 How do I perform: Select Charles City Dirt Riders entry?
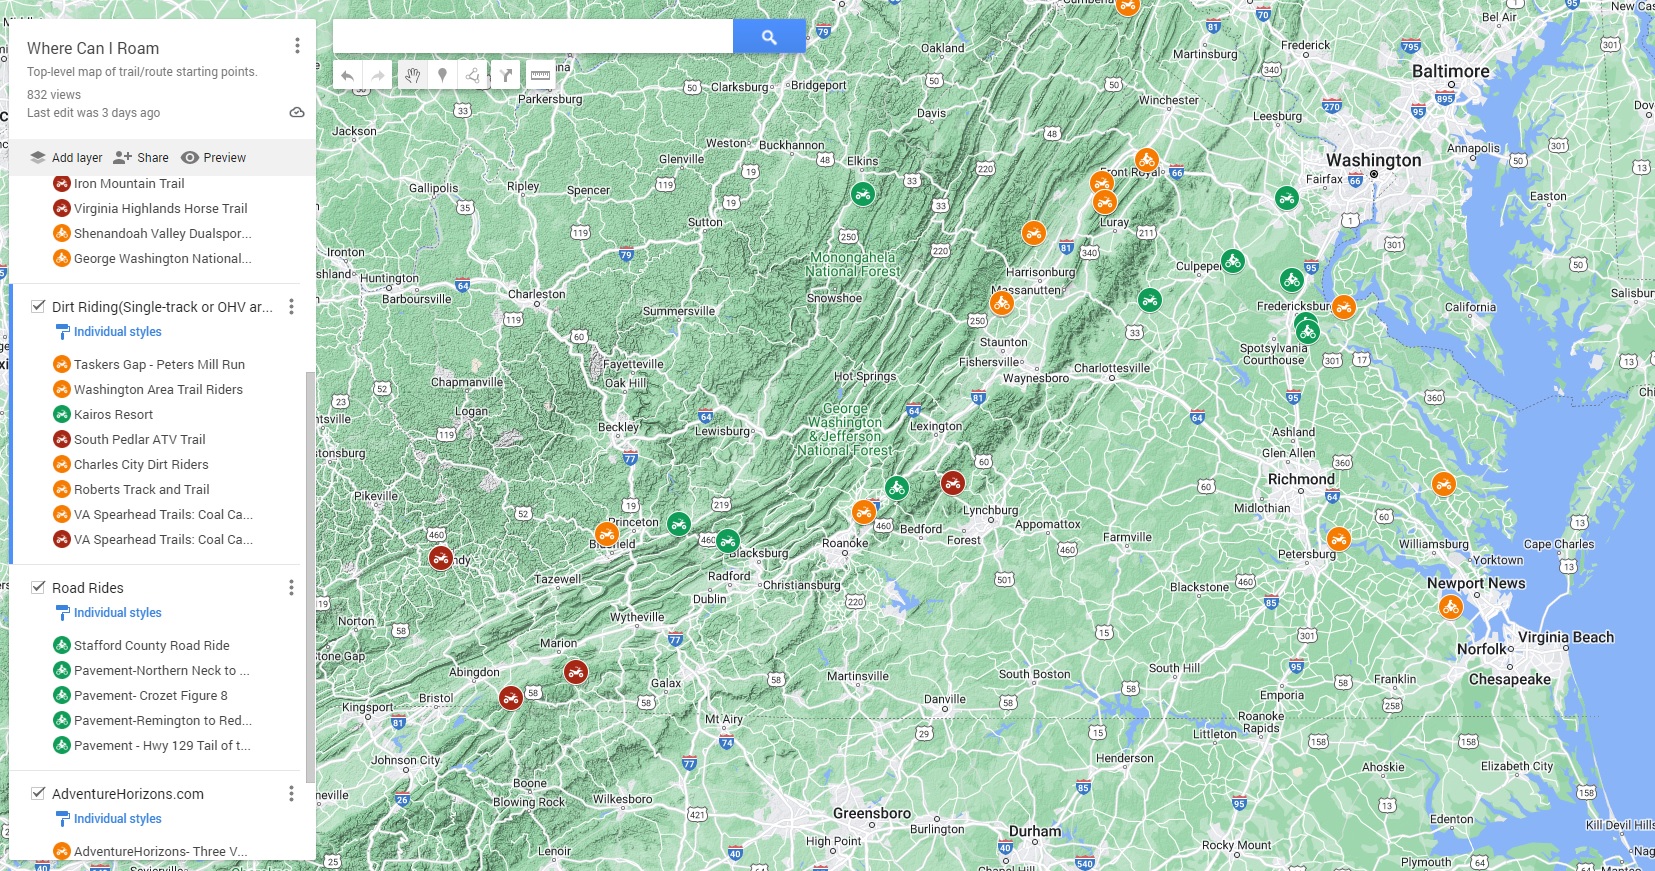[x=141, y=465]
